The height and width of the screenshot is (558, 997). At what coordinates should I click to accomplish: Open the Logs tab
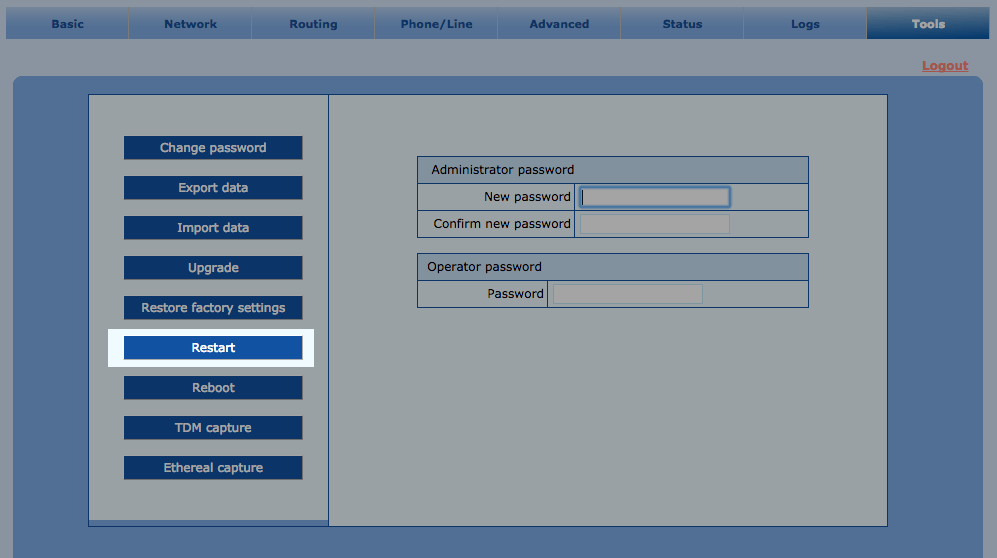[x=805, y=24]
